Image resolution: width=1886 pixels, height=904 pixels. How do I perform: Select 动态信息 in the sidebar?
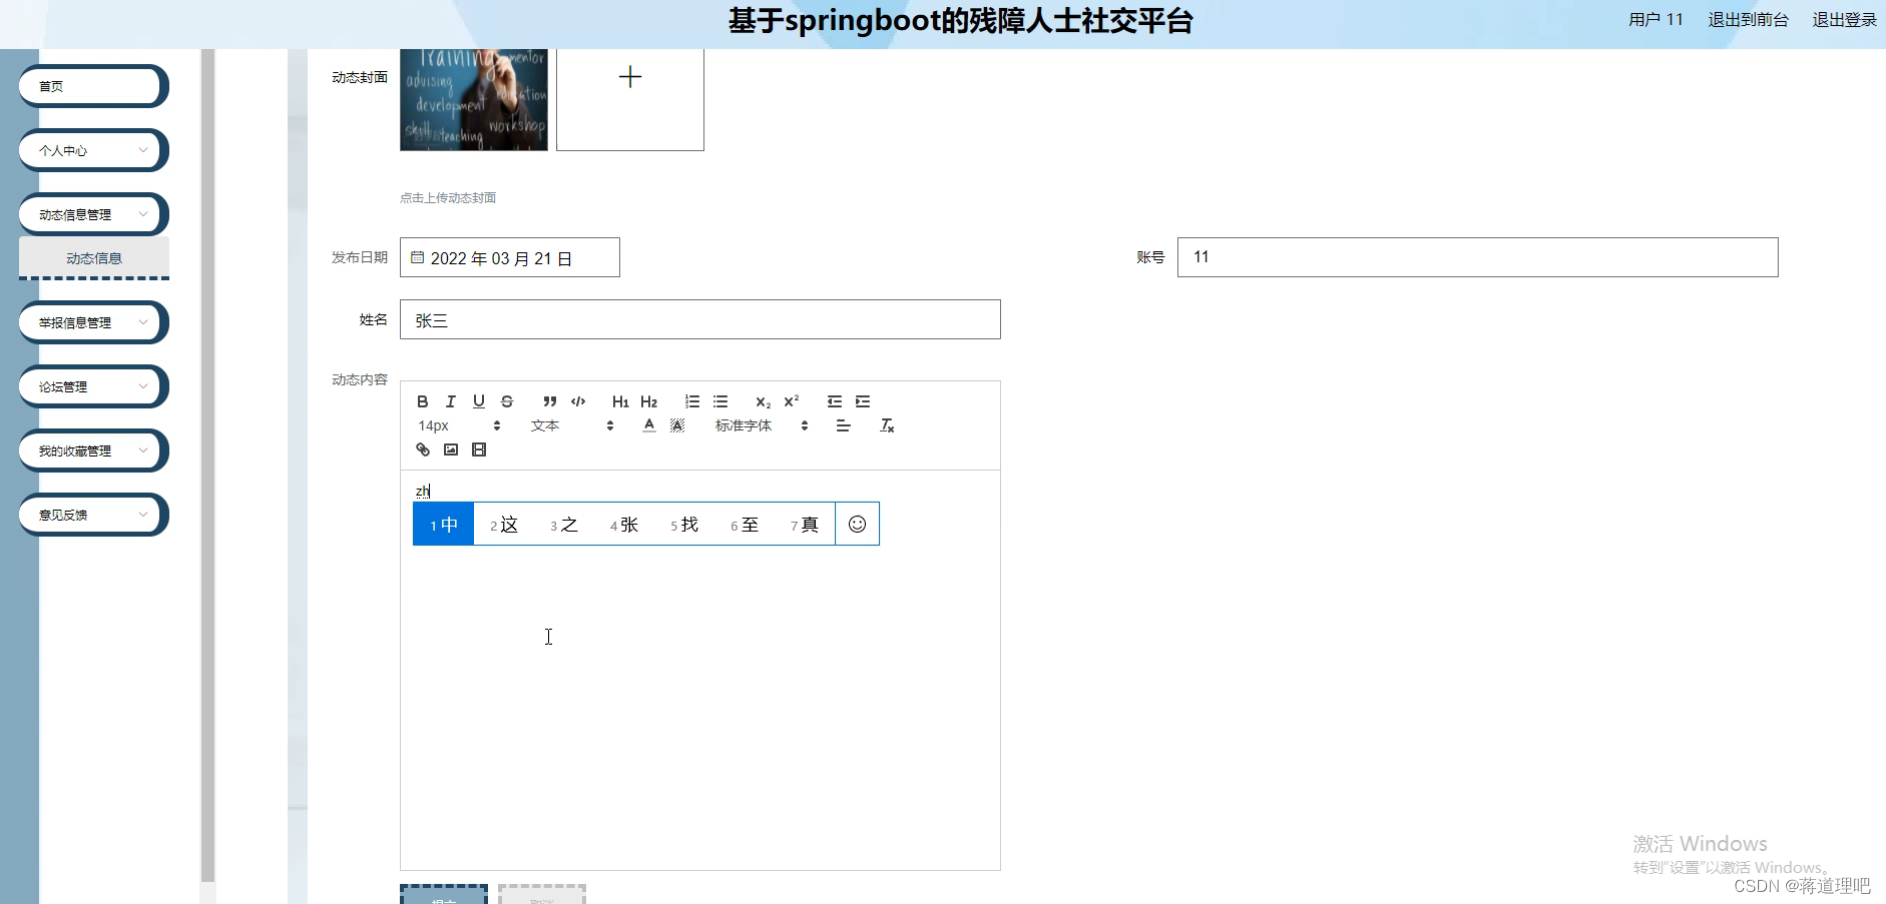92,257
